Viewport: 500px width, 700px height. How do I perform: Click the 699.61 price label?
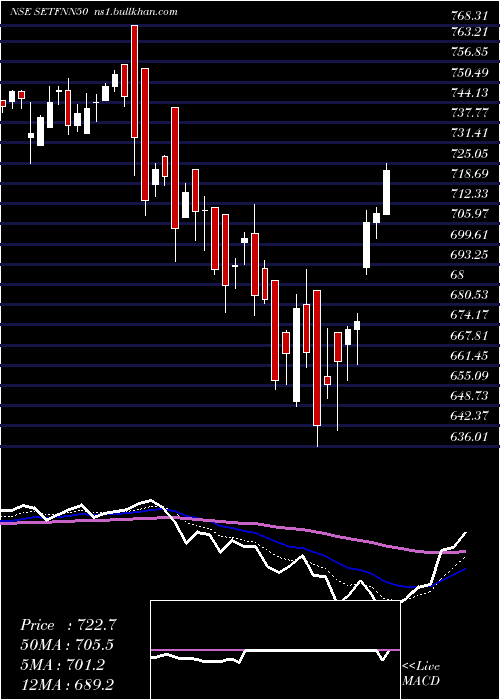coord(467,234)
